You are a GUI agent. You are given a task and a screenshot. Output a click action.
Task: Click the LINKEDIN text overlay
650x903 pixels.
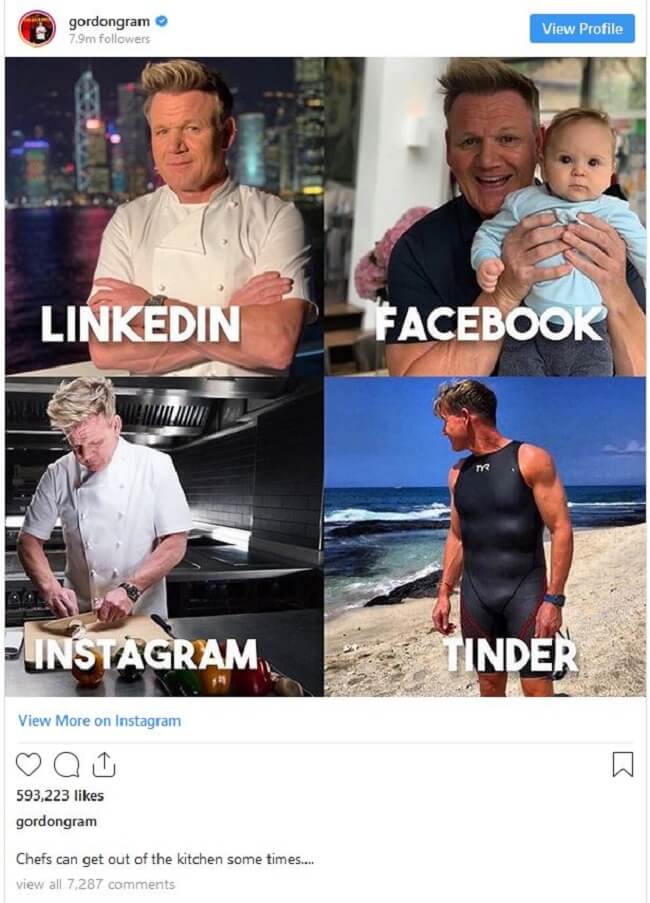coord(140,324)
